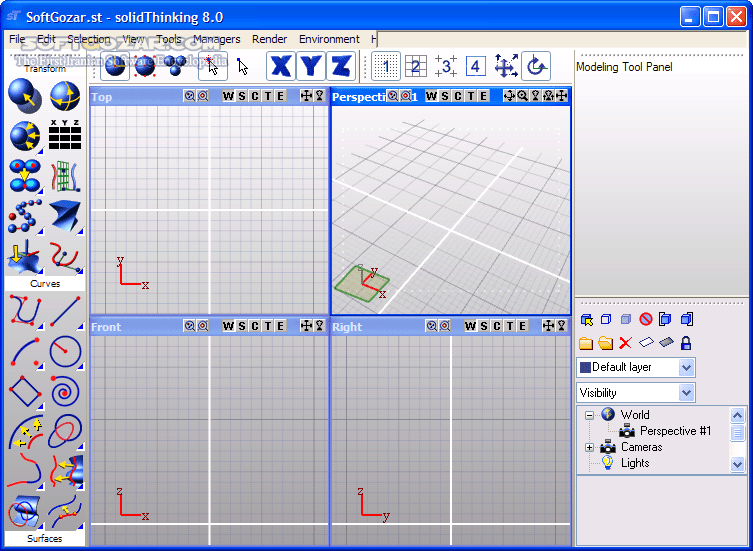The width and height of the screenshot is (753, 551).
Task: Select Perspective #1 in the world tree
Action: coord(675,431)
